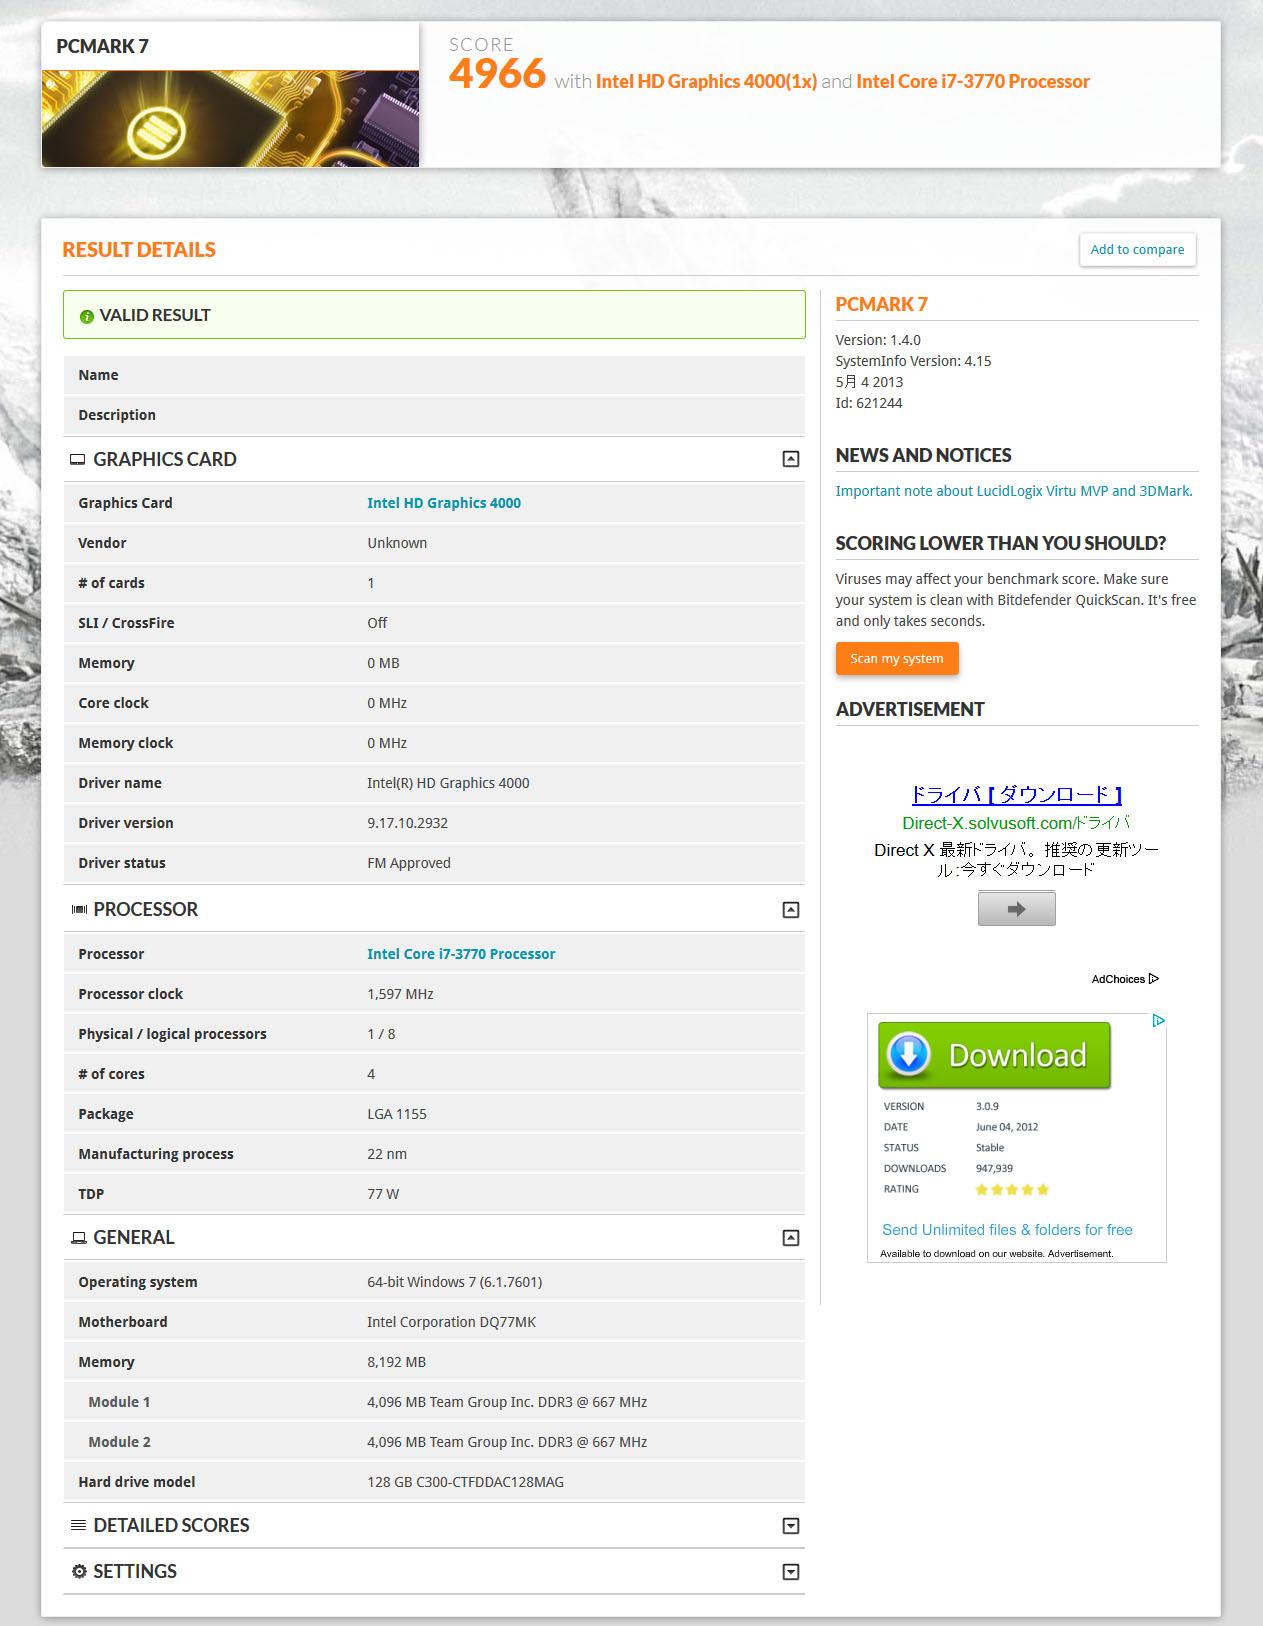Click the Name row label
Screen dimensions: 1263x1626
pos(98,375)
